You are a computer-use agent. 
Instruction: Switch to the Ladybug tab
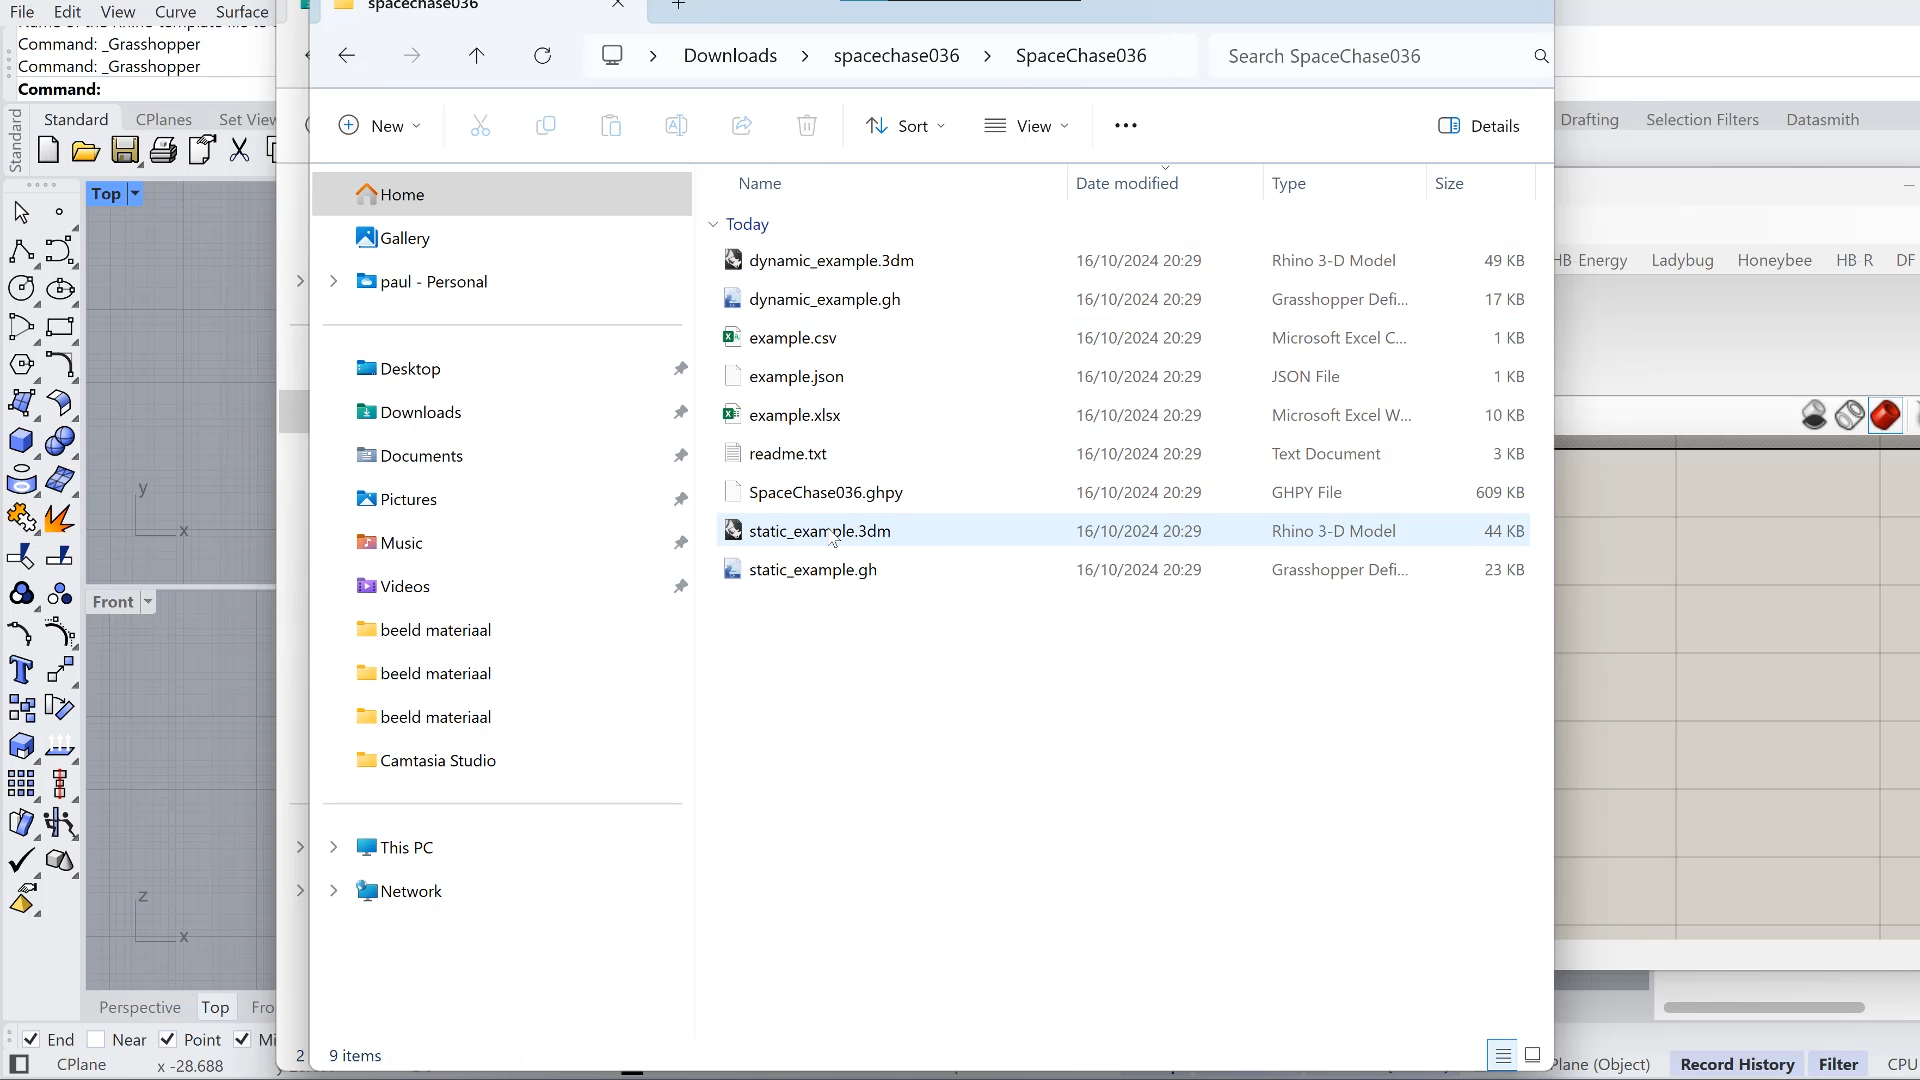point(1682,260)
